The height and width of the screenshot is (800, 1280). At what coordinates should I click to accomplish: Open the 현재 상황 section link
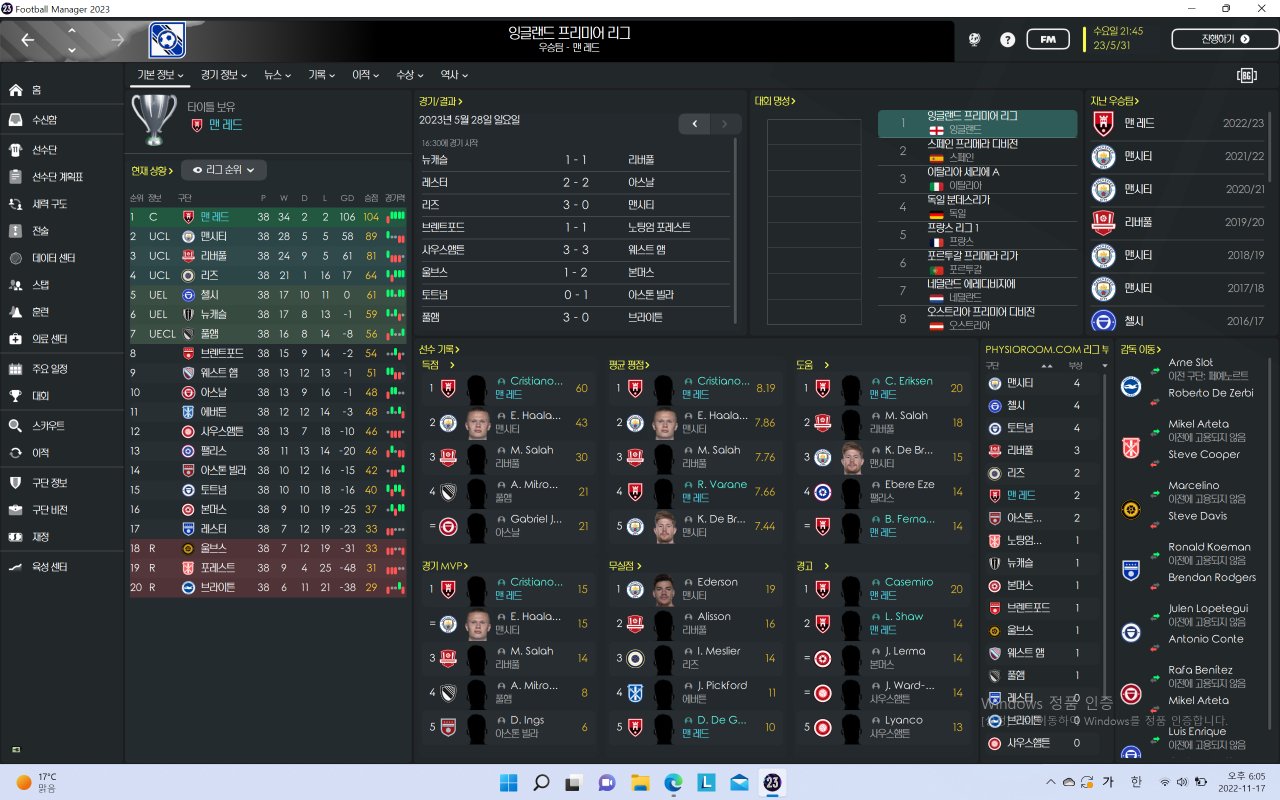(x=153, y=171)
